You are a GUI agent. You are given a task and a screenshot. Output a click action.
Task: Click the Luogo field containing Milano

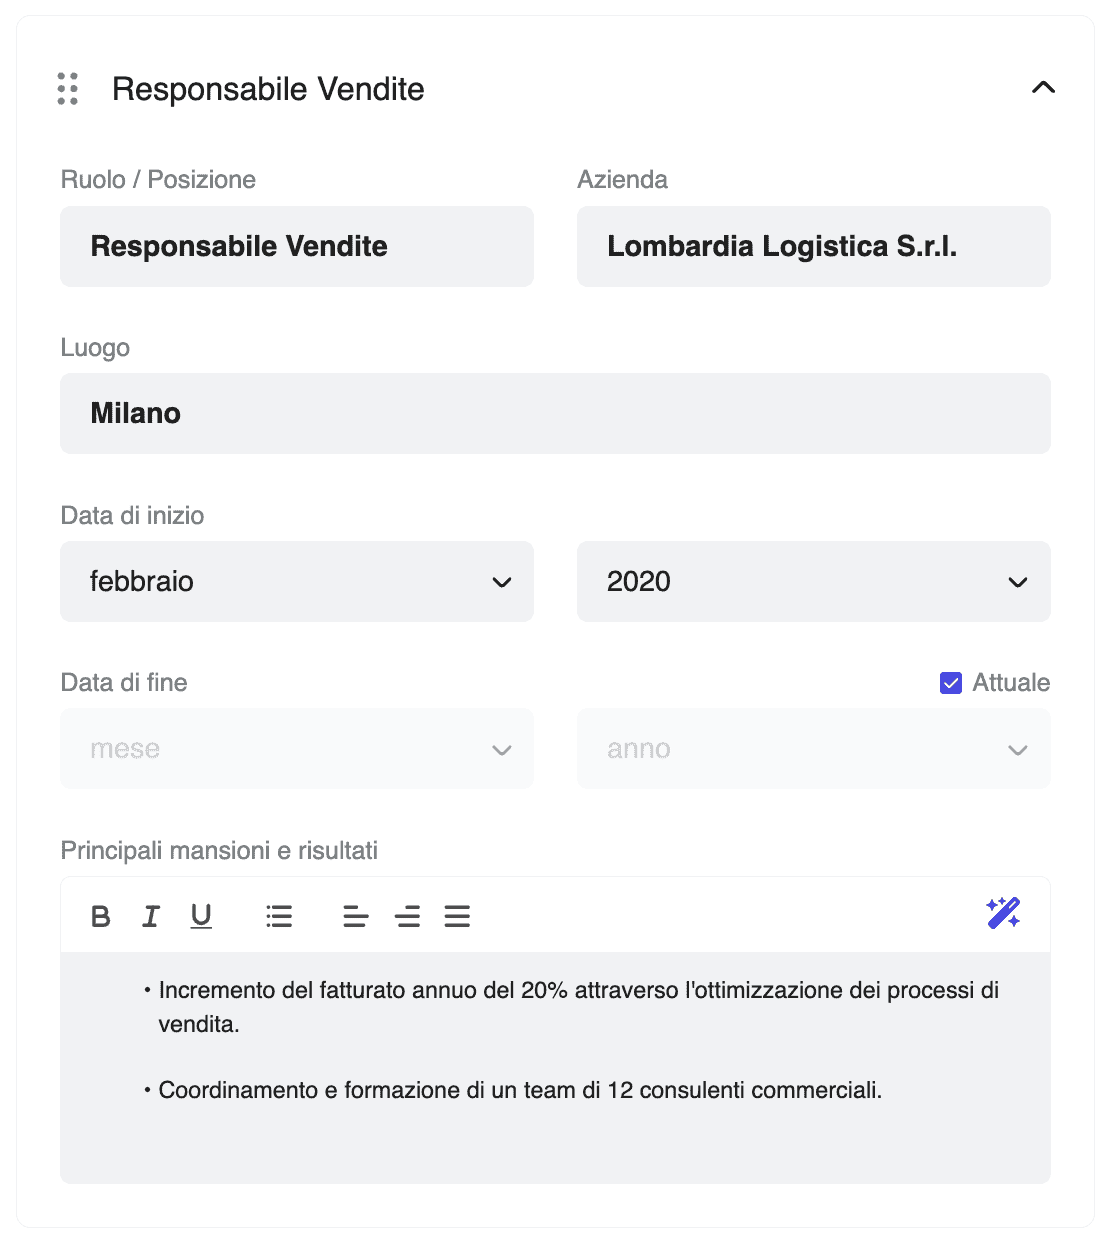(x=555, y=414)
